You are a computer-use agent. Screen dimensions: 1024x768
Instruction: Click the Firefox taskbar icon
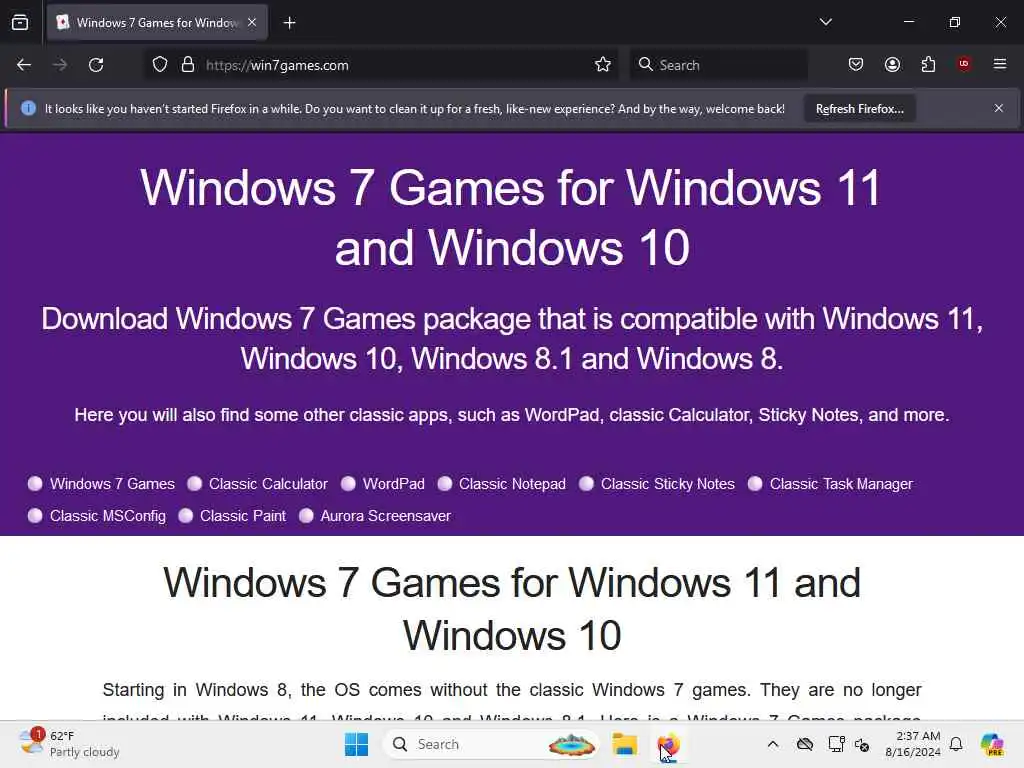click(x=668, y=744)
